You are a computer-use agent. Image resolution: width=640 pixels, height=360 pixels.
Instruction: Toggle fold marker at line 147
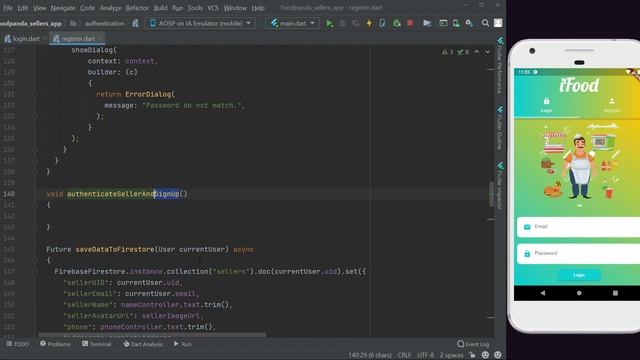point(35,271)
